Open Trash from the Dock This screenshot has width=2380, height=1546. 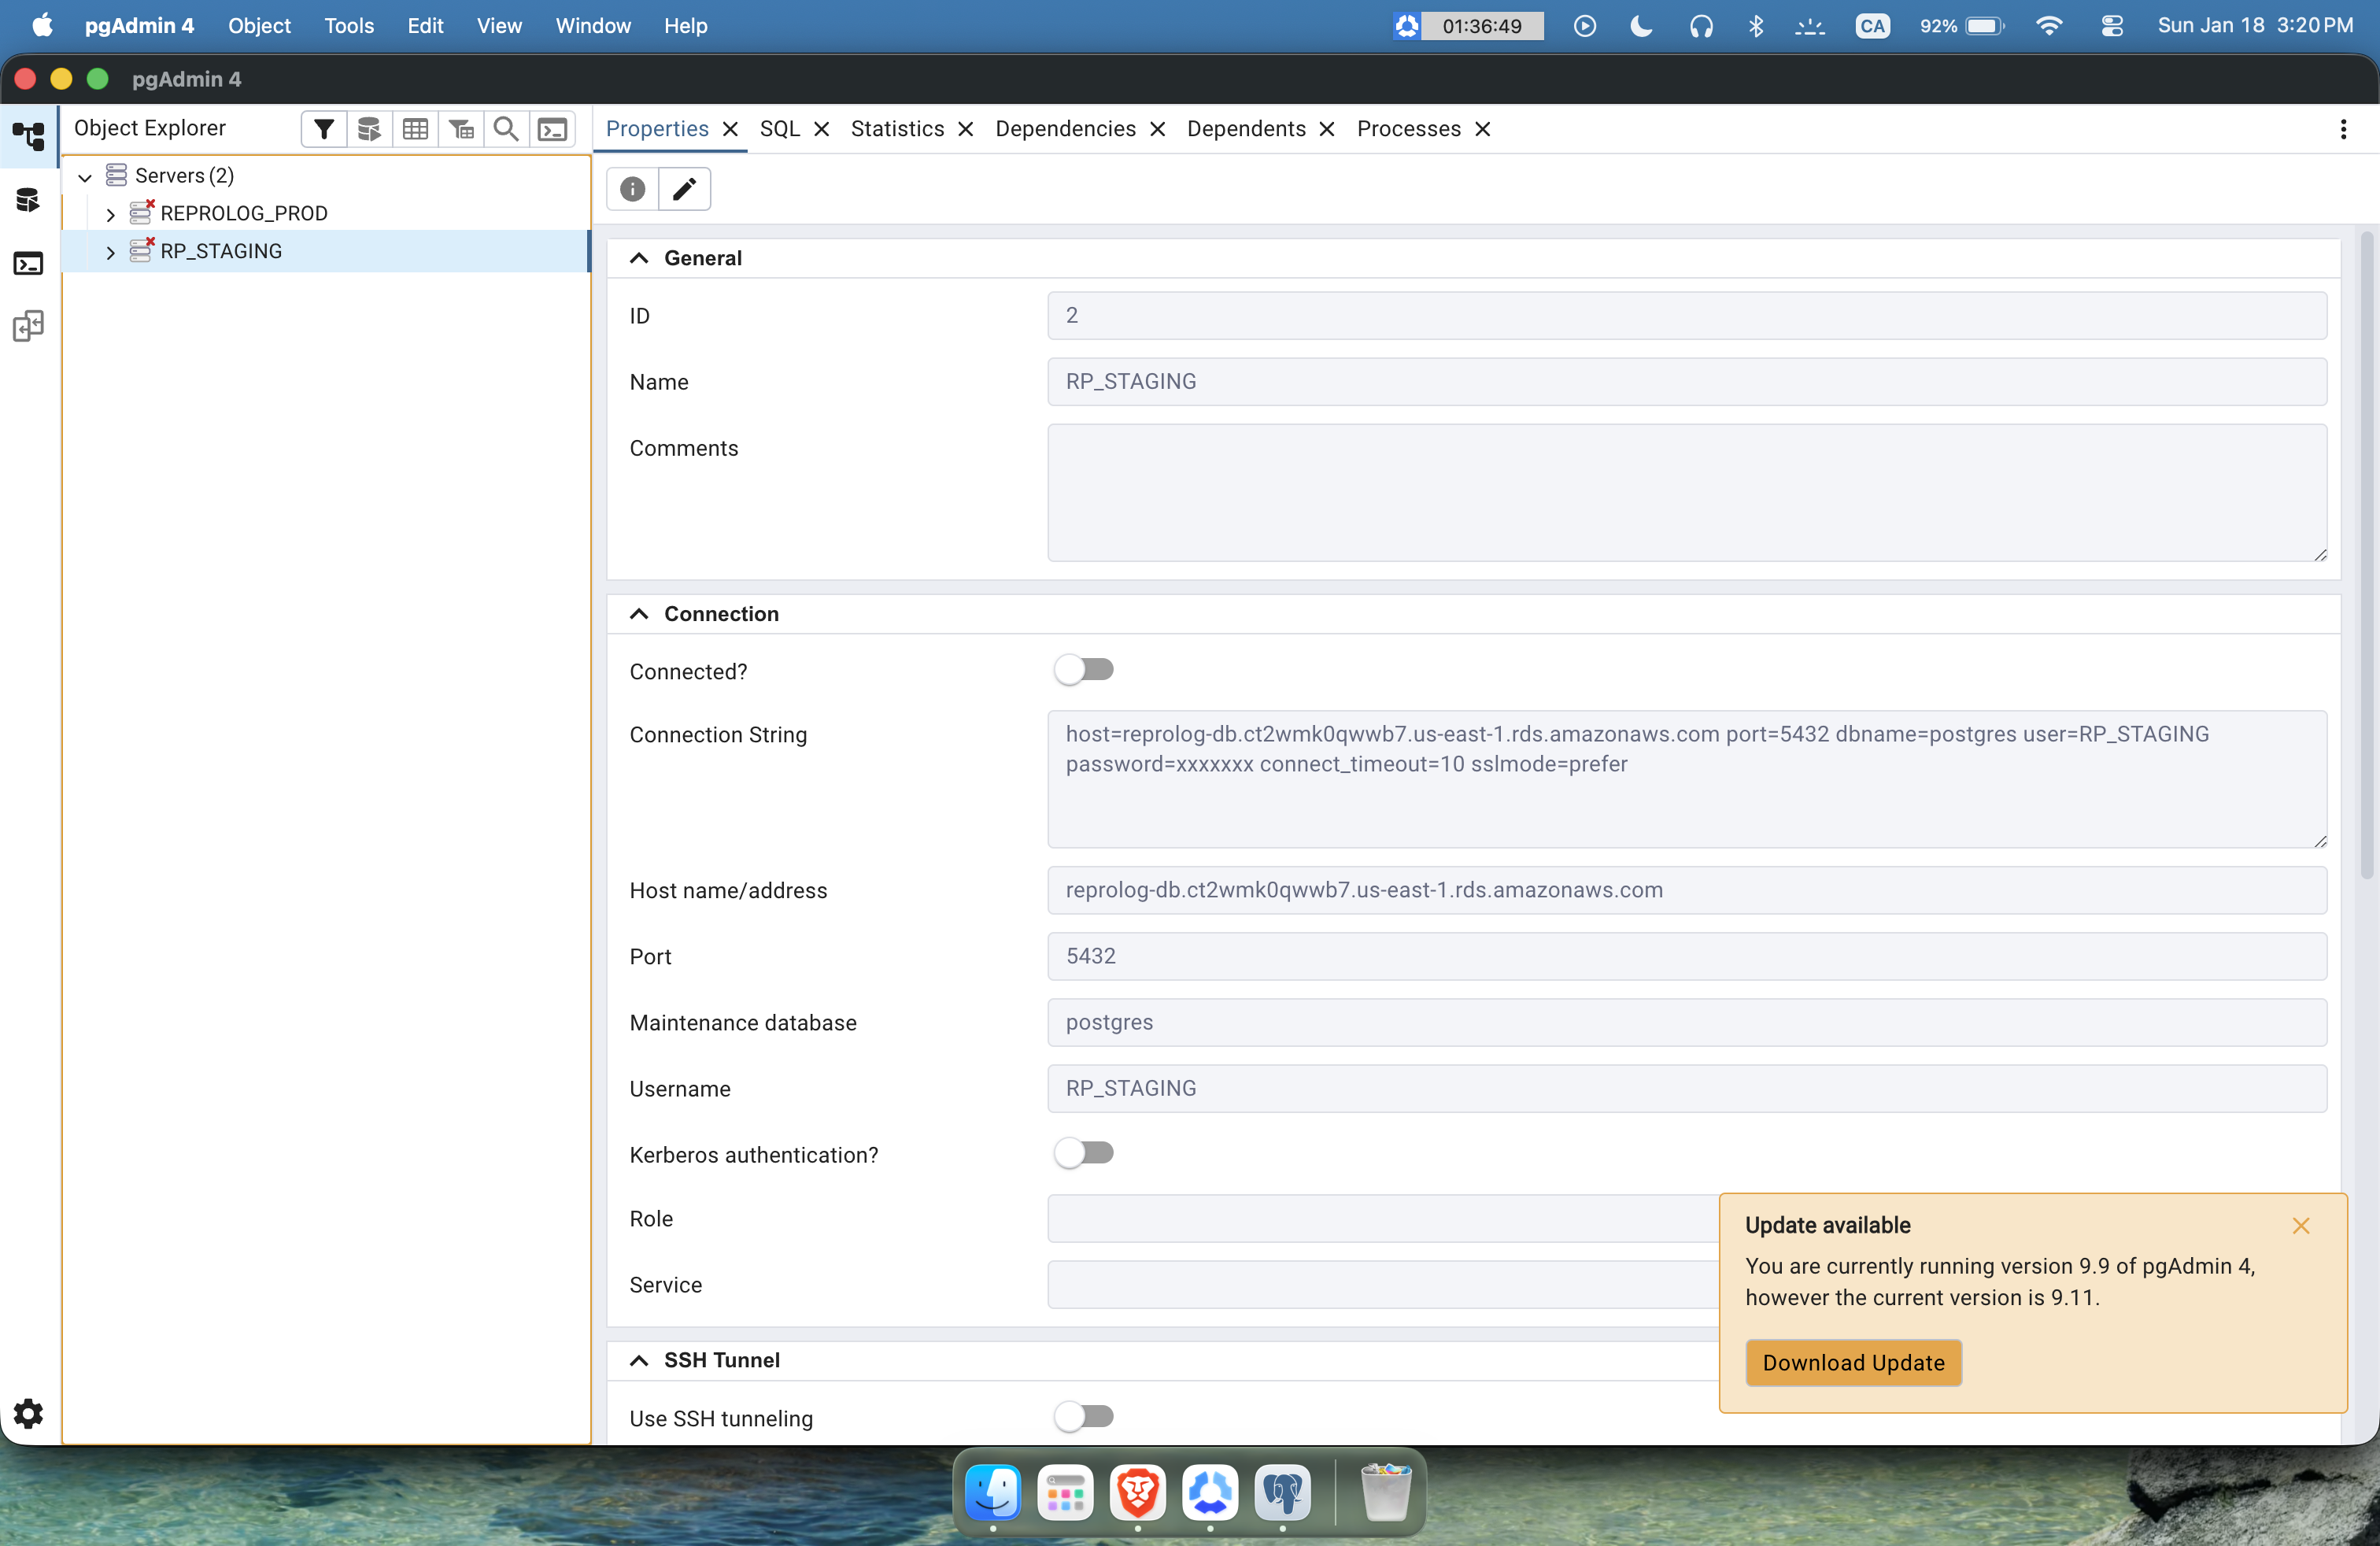pyautogui.click(x=1386, y=1493)
